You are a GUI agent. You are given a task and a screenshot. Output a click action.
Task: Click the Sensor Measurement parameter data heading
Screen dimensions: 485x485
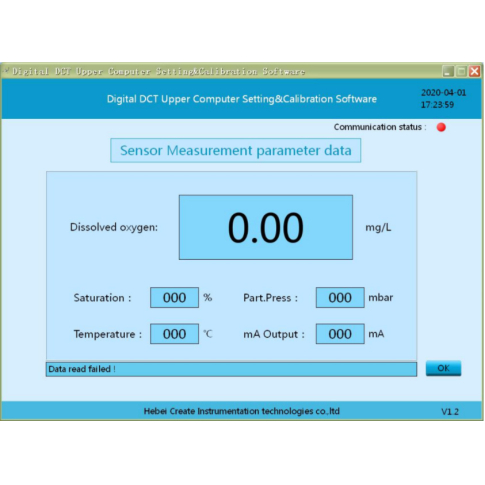[235, 150]
